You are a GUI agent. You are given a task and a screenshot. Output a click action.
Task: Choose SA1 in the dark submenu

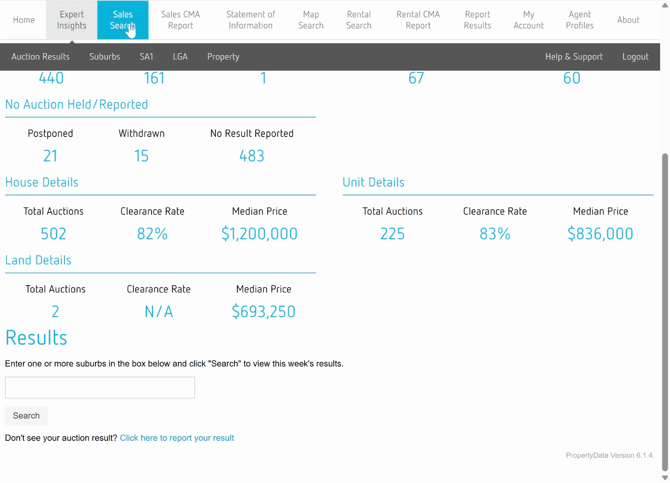[147, 57]
